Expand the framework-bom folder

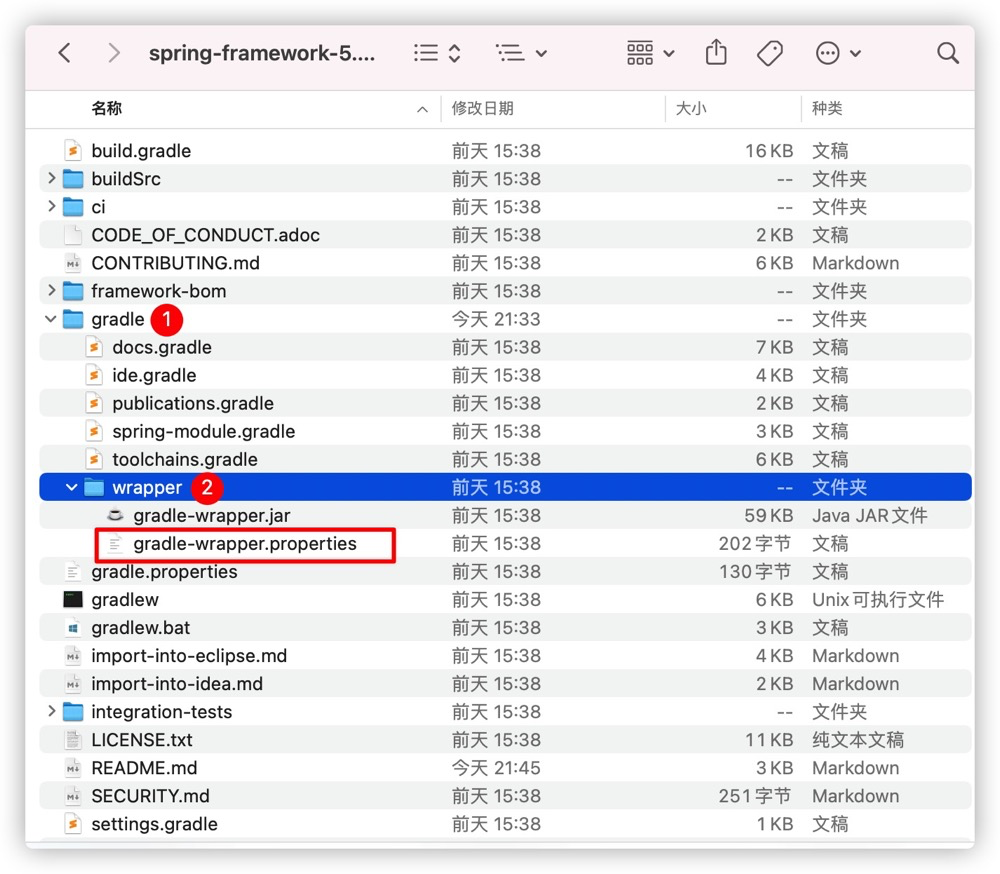[52, 290]
